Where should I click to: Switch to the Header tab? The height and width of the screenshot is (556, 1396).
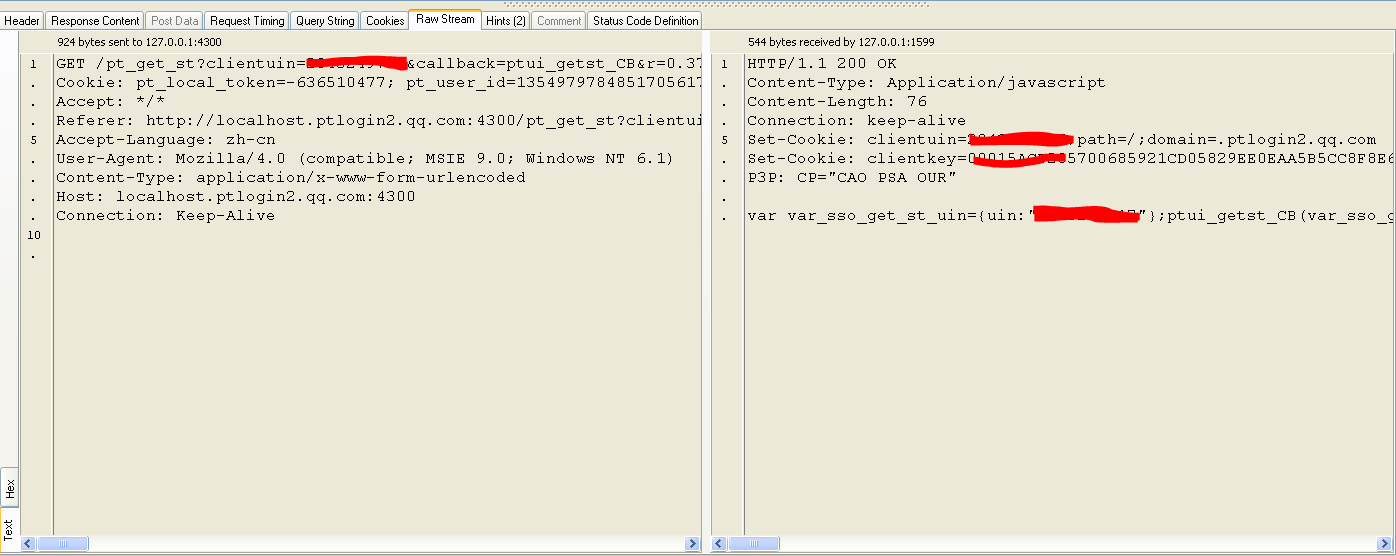point(22,20)
